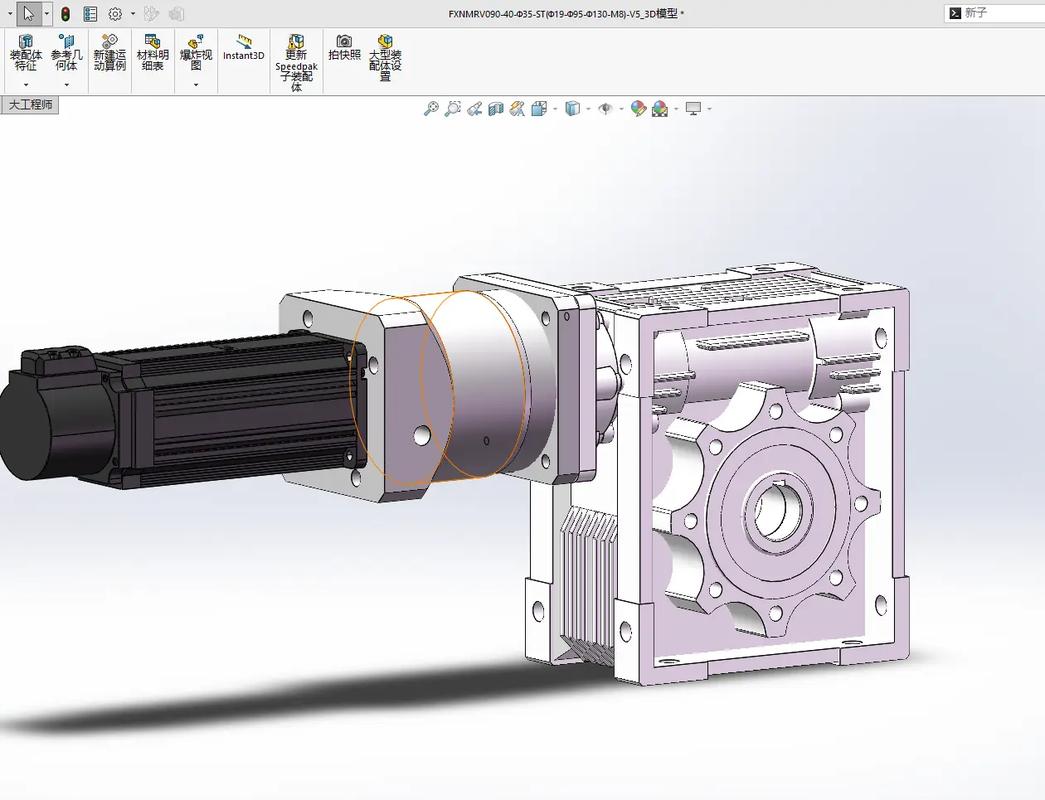Click the 材料明细表 button
Image resolution: width=1045 pixels, height=800 pixels.
153,54
